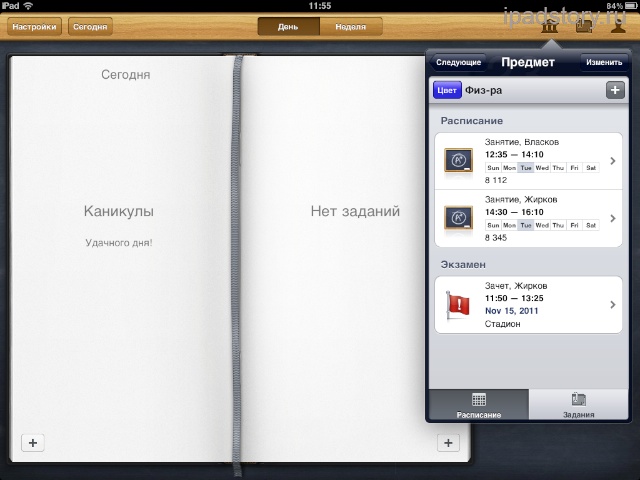Image resolution: width=640 pixels, height=480 pixels.
Task: Add a task with the right page plus button
Action: (448, 443)
